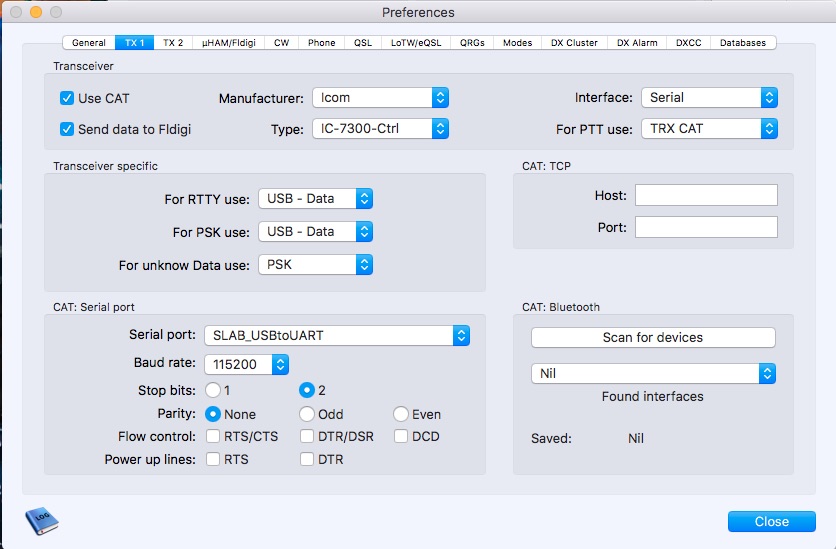This screenshot has height=549, width=836.
Task: Choose Even parity option
Action: 400,413
